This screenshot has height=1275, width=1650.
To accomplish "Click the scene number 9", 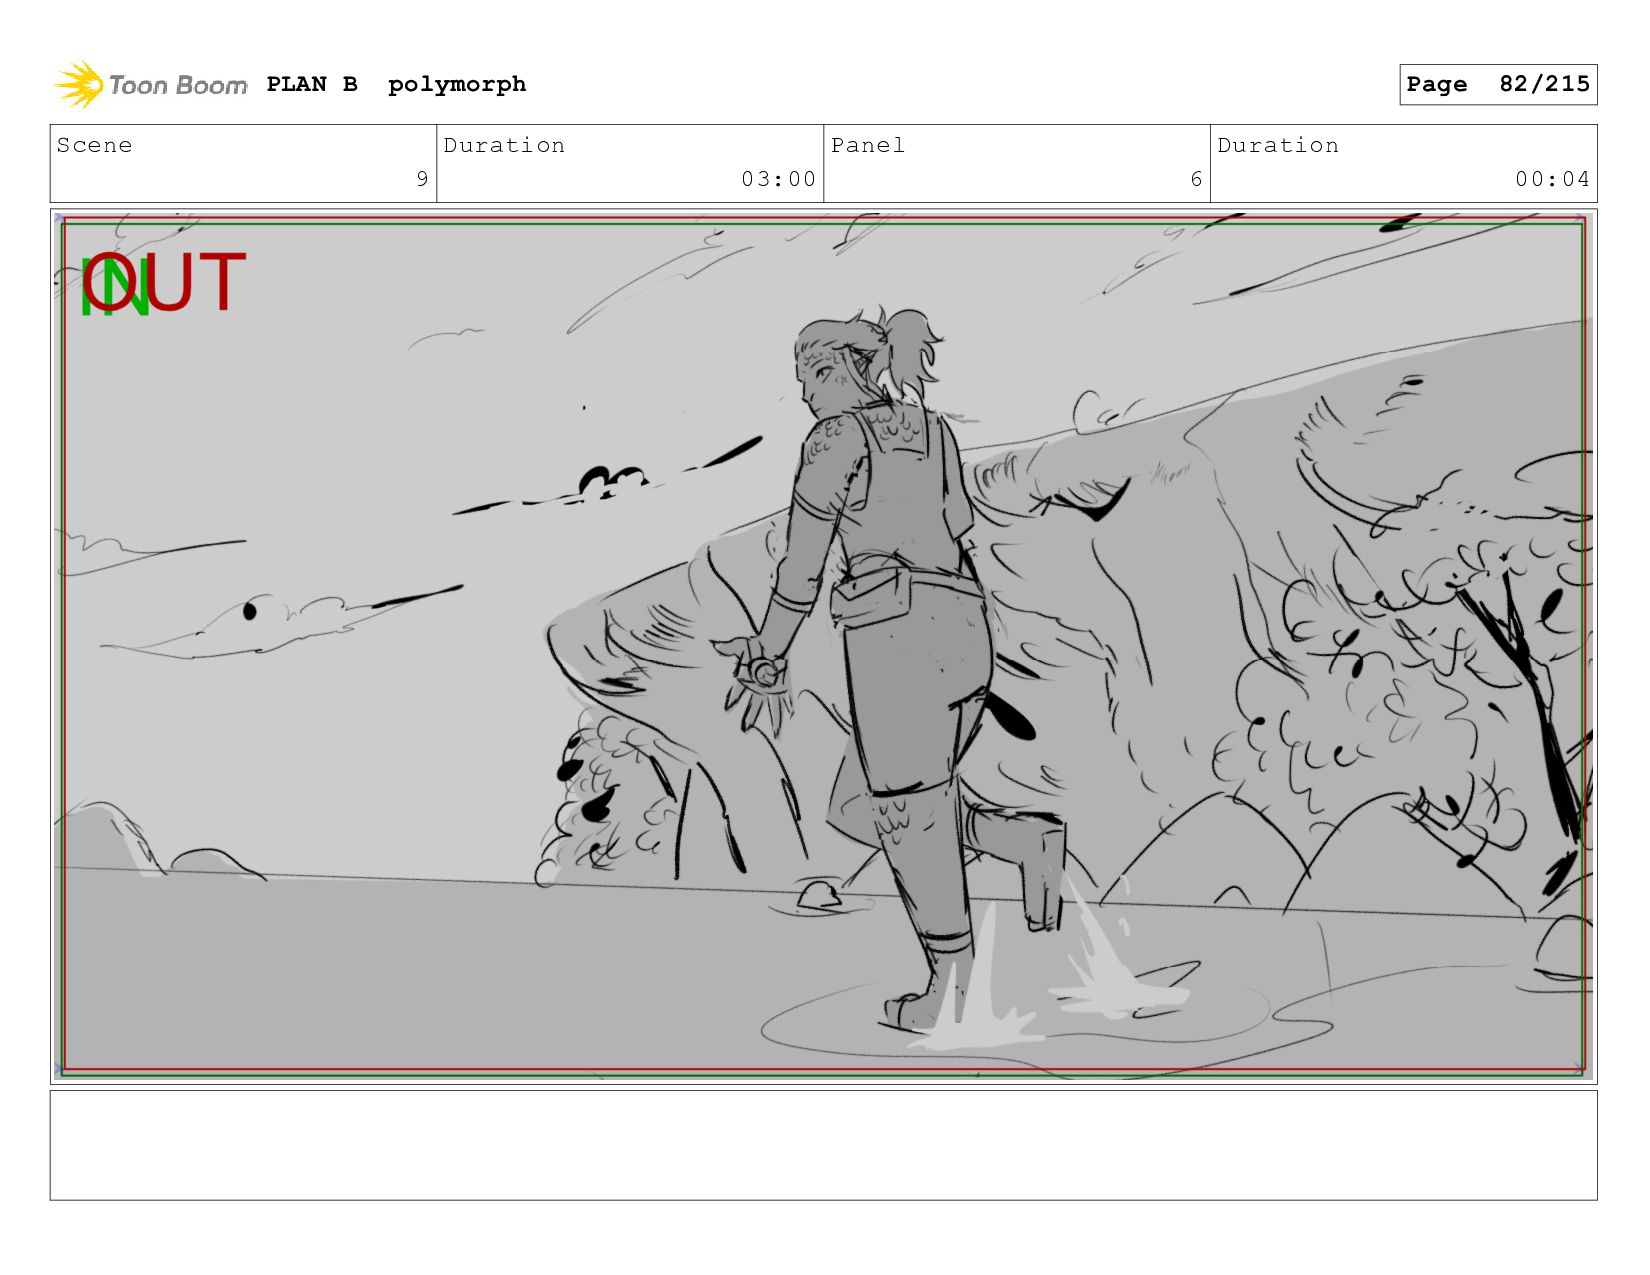I will [x=422, y=179].
